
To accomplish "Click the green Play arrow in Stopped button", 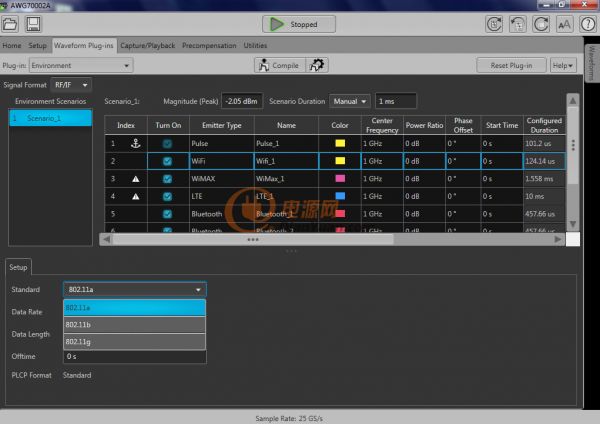I will pyautogui.click(x=276, y=24).
